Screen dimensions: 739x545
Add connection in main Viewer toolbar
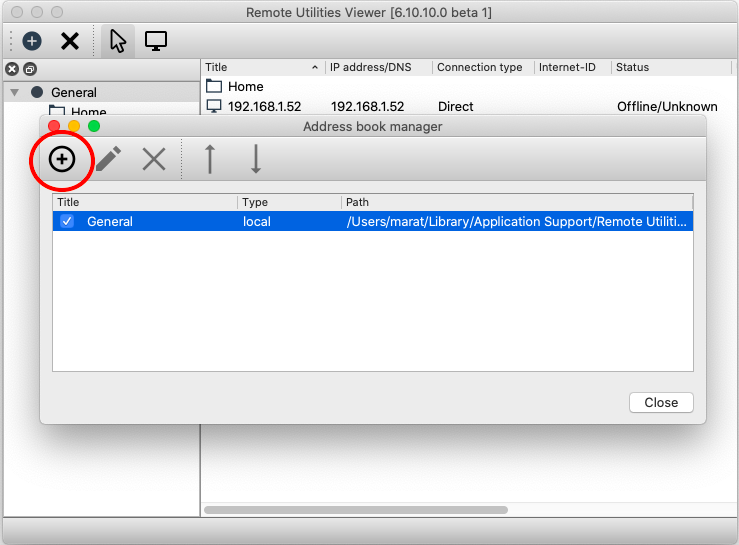(x=32, y=41)
